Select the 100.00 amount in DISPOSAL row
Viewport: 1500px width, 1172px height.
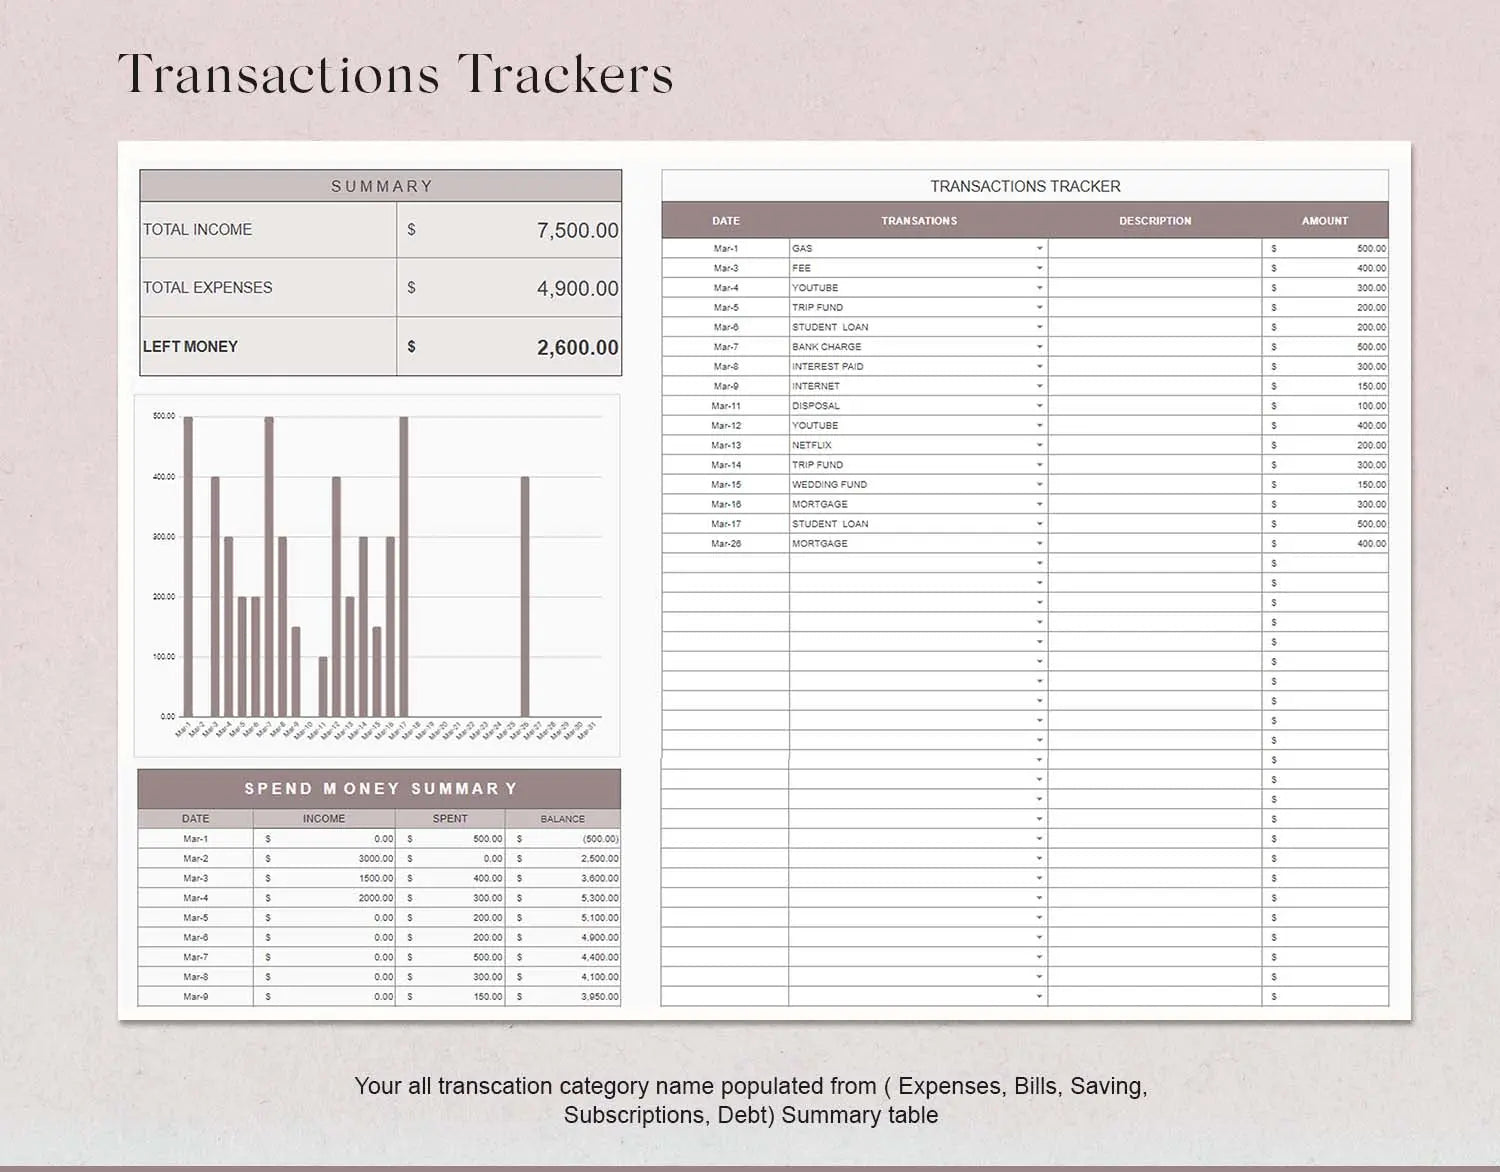1325,406
